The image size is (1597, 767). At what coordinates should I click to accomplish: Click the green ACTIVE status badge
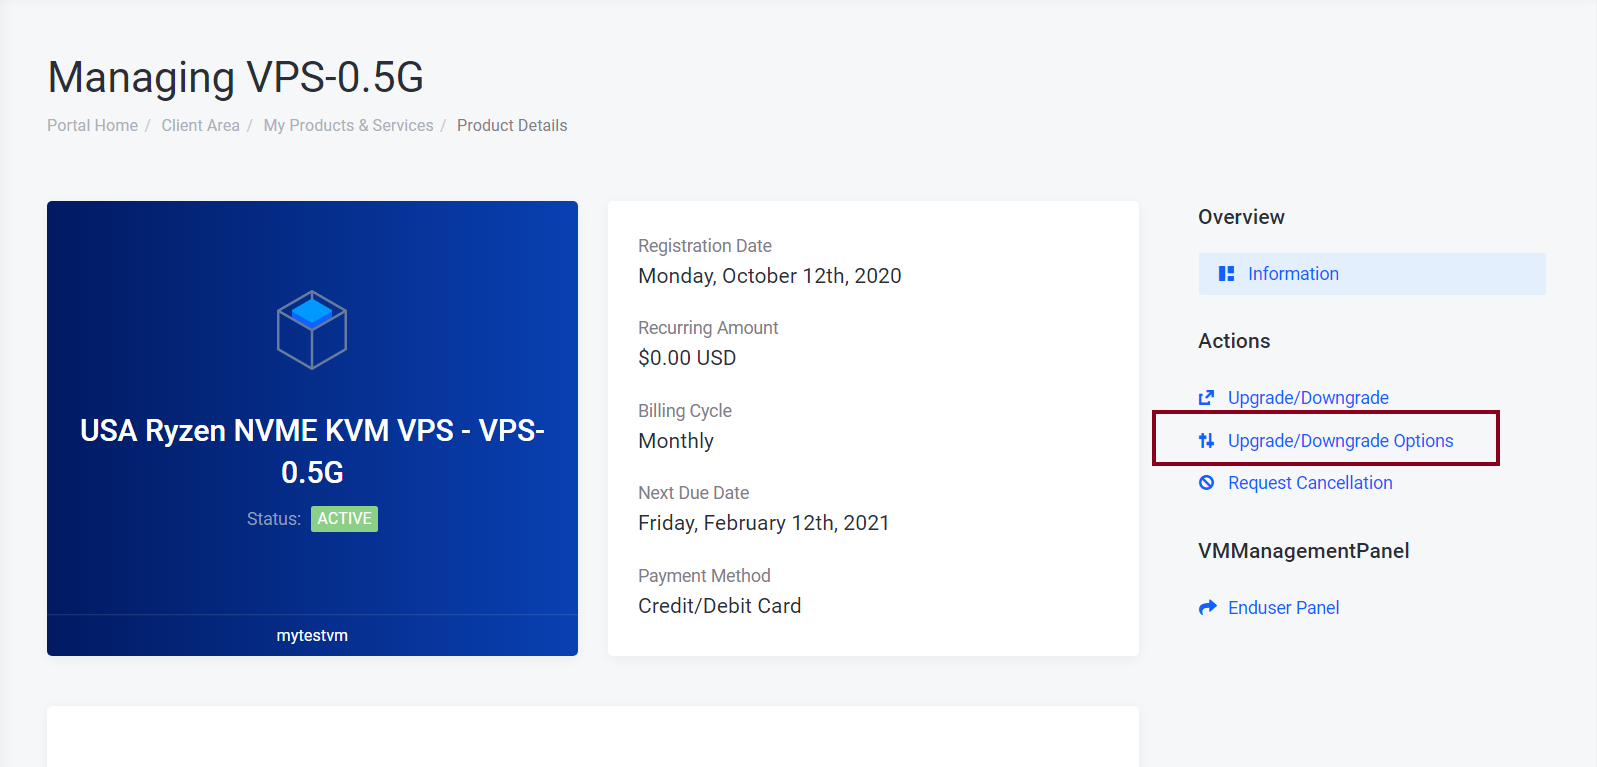tap(344, 519)
